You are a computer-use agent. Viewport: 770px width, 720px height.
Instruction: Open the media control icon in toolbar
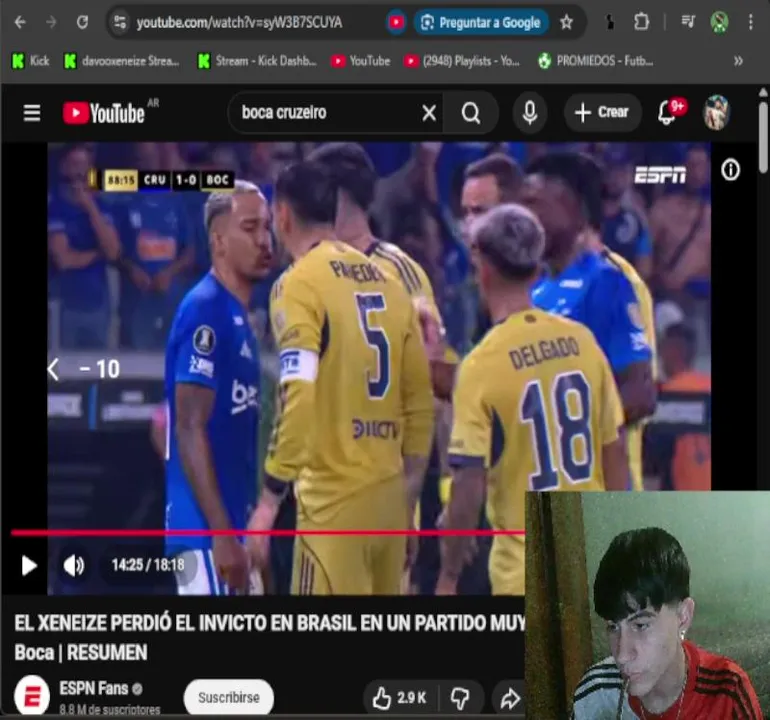[x=688, y=22]
